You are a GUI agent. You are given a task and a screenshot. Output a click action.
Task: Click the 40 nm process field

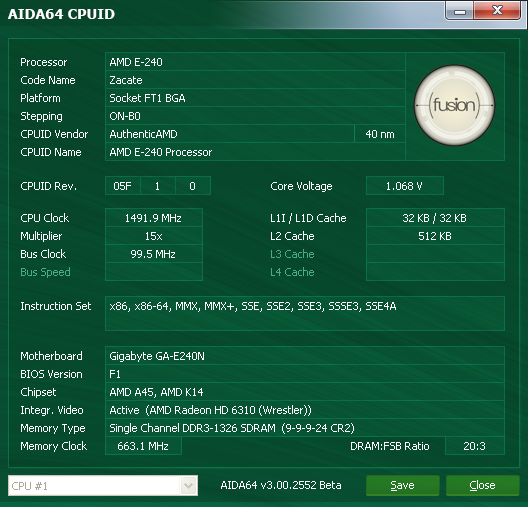pos(380,134)
